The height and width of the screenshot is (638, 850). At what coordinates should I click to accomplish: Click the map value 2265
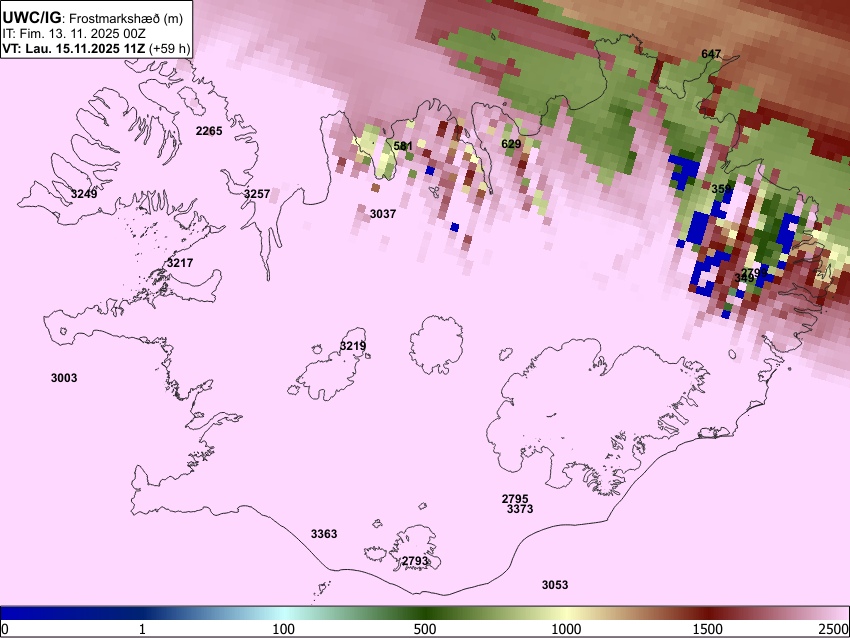[209, 131]
